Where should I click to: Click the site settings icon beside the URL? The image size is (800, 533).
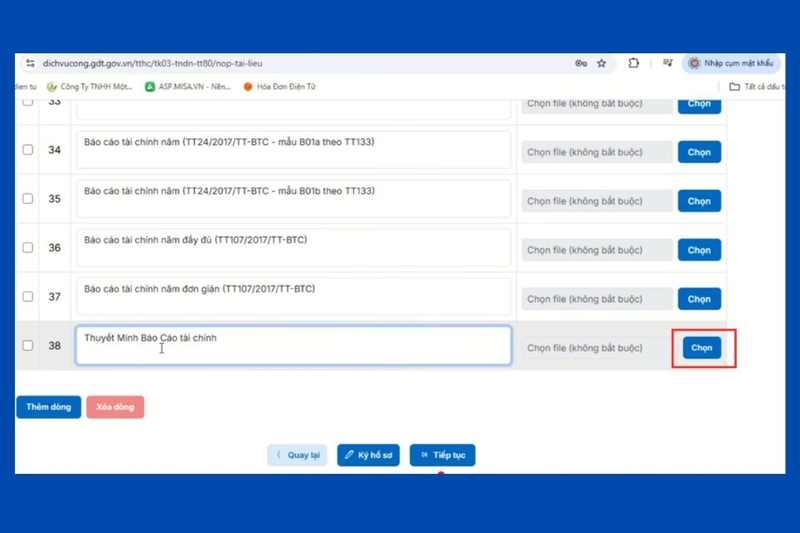[30, 63]
